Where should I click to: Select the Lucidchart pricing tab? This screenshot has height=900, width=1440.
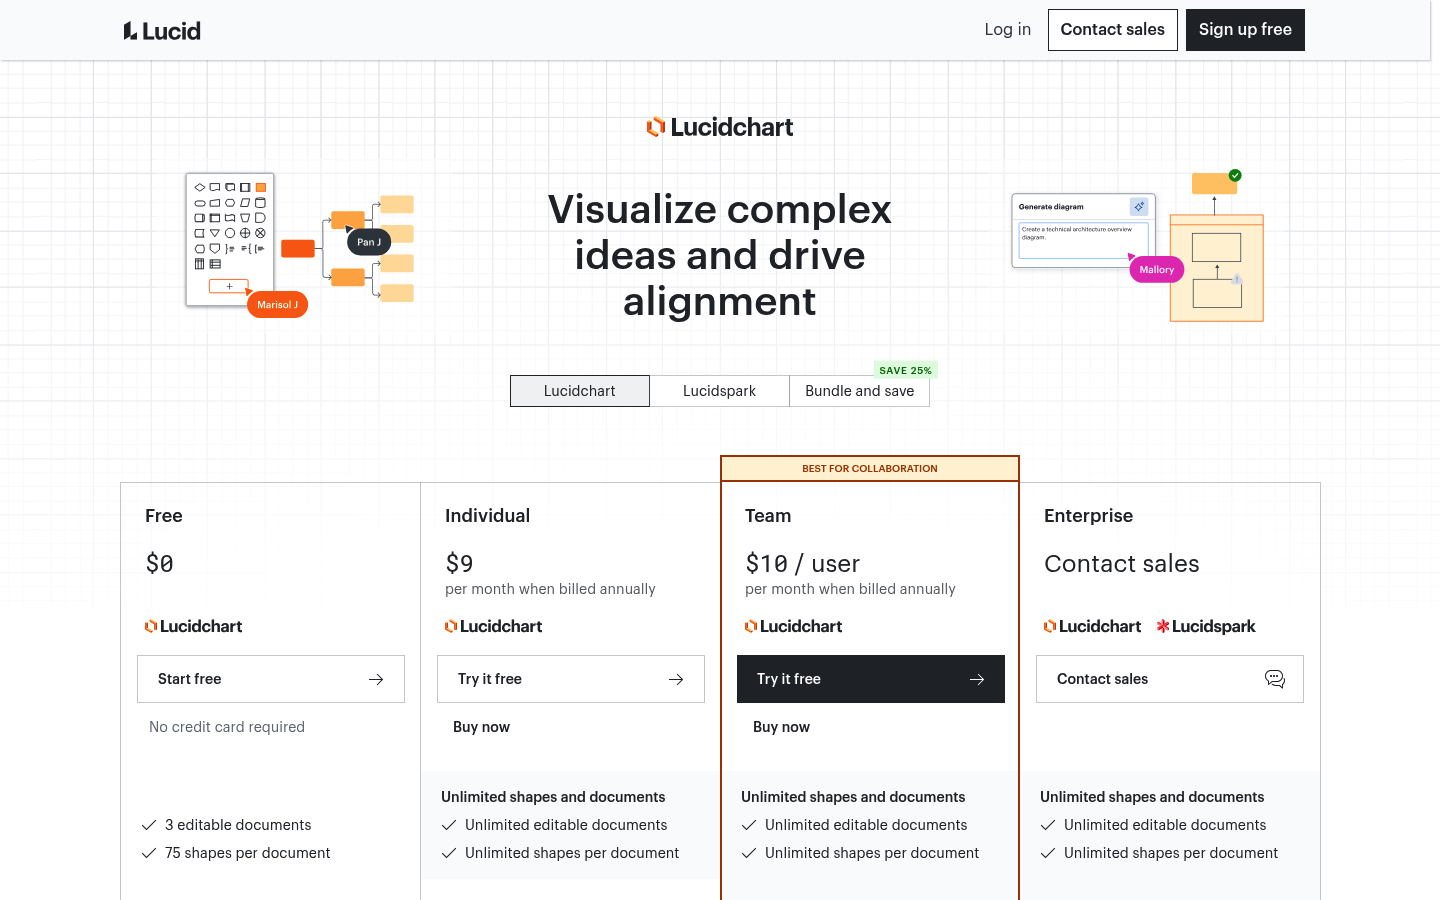(580, 391)
